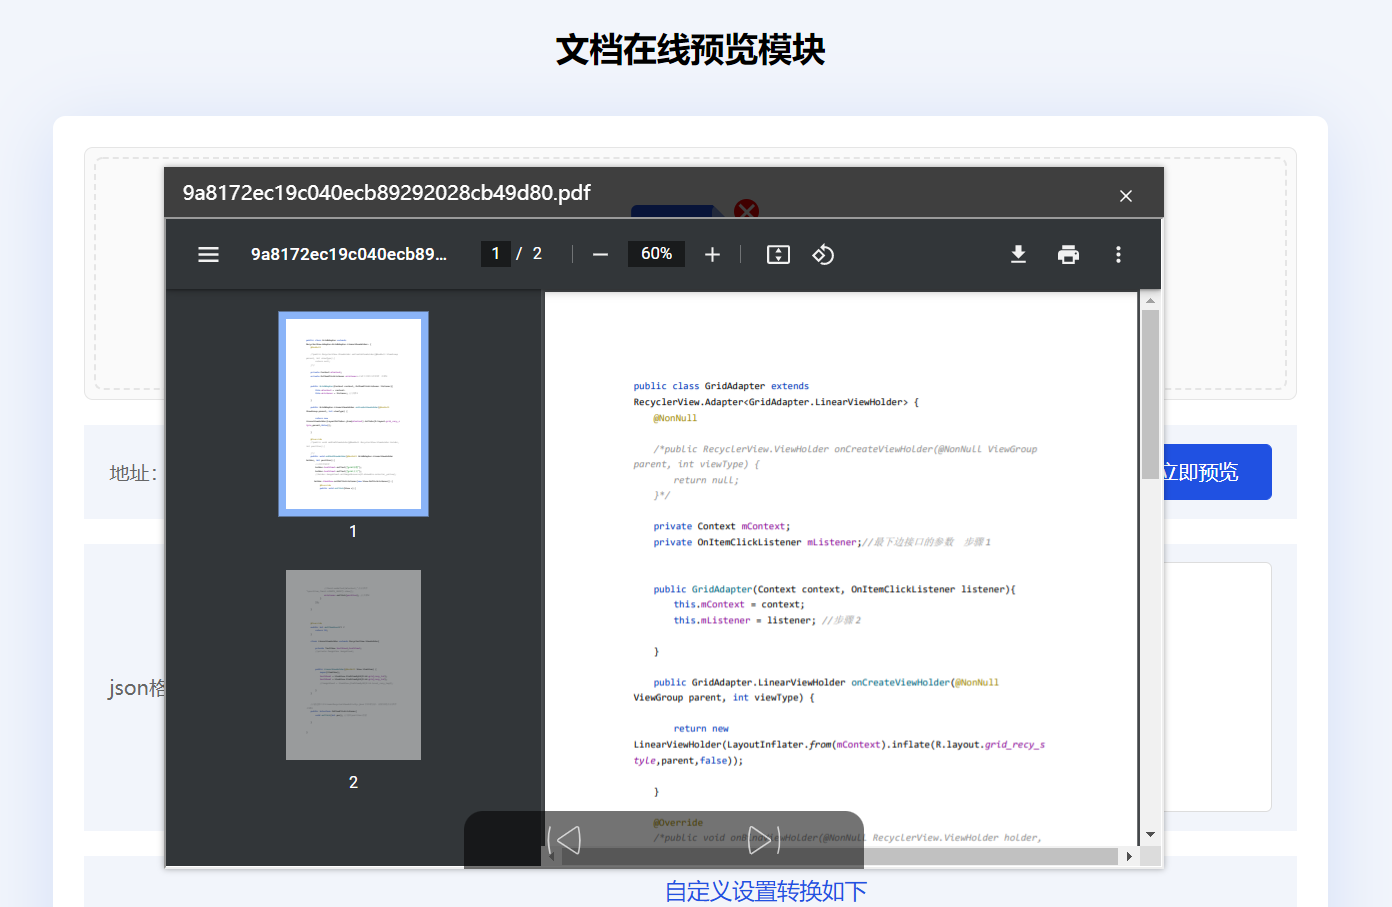Go to next document with overlay arrow
1392x907 pixels.
763,840
